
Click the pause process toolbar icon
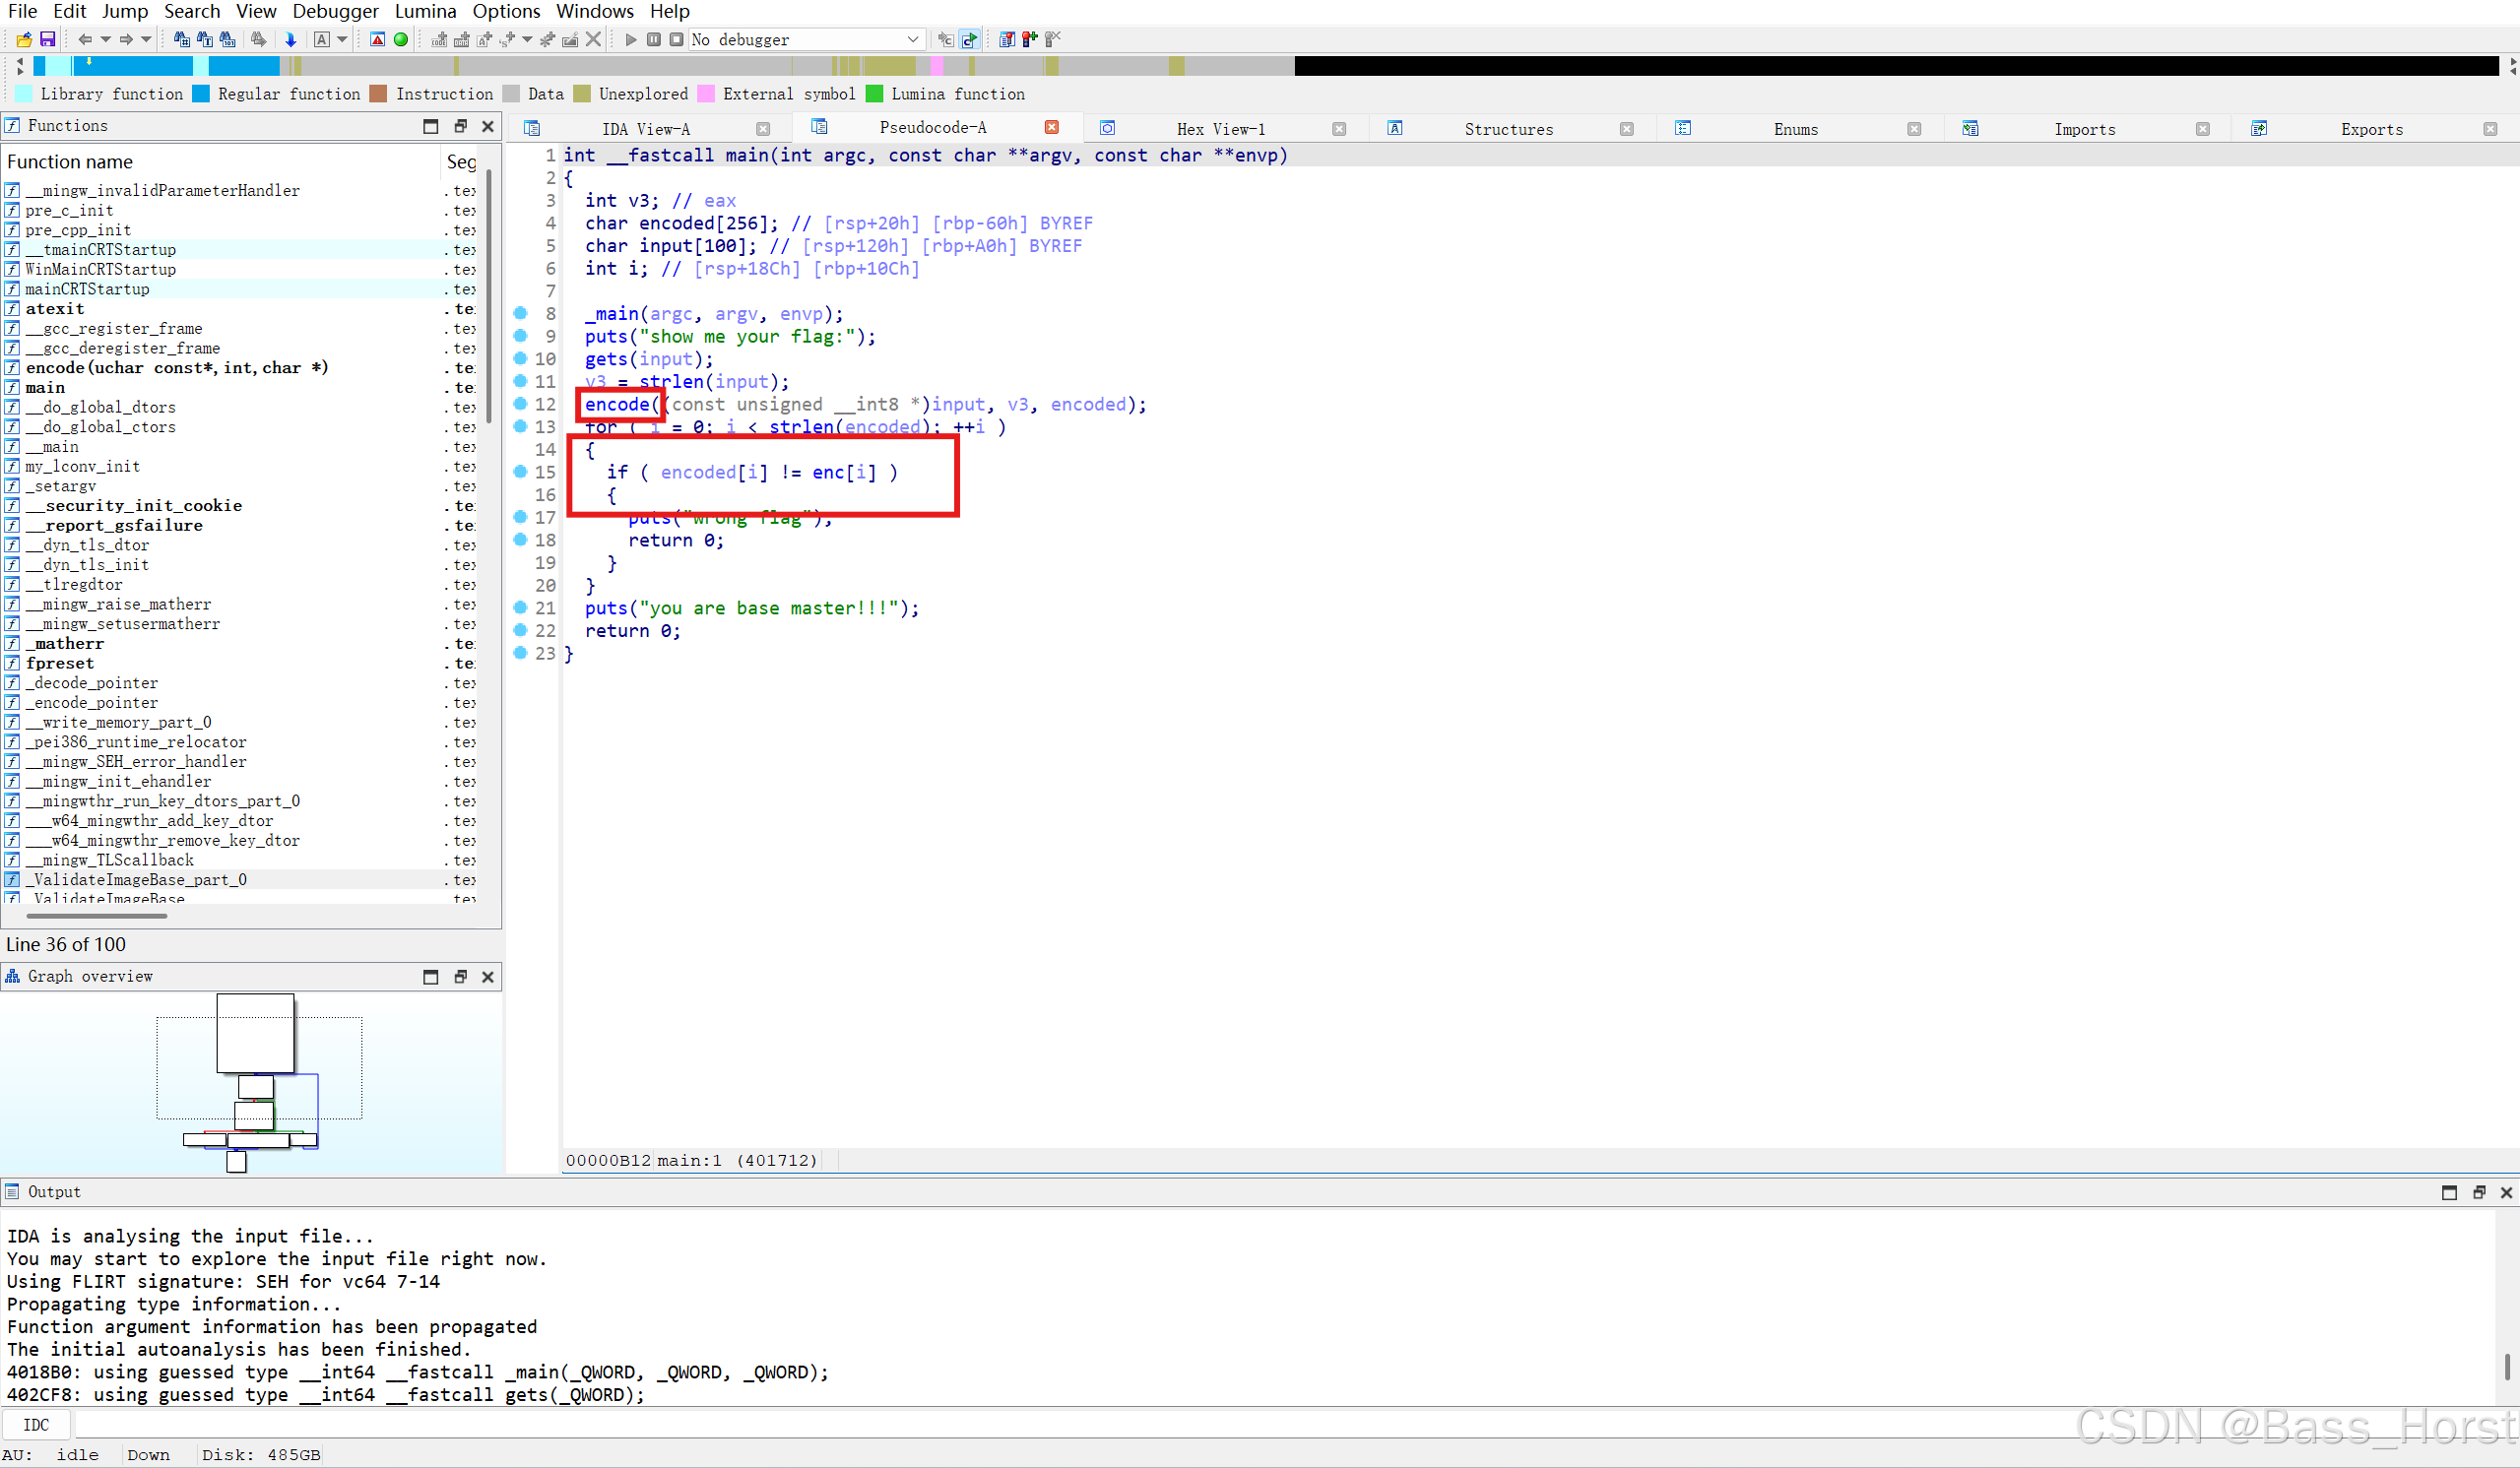pos(653,40)
